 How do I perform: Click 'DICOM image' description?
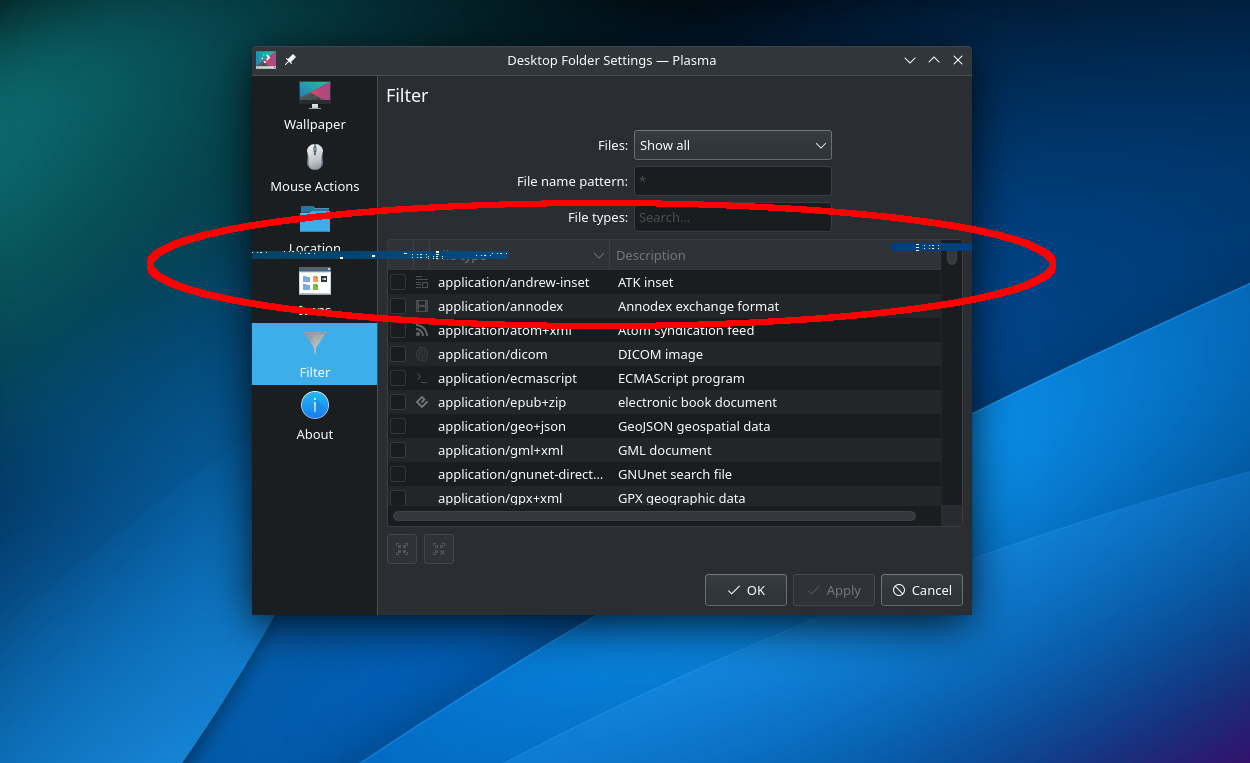(660, 354)
